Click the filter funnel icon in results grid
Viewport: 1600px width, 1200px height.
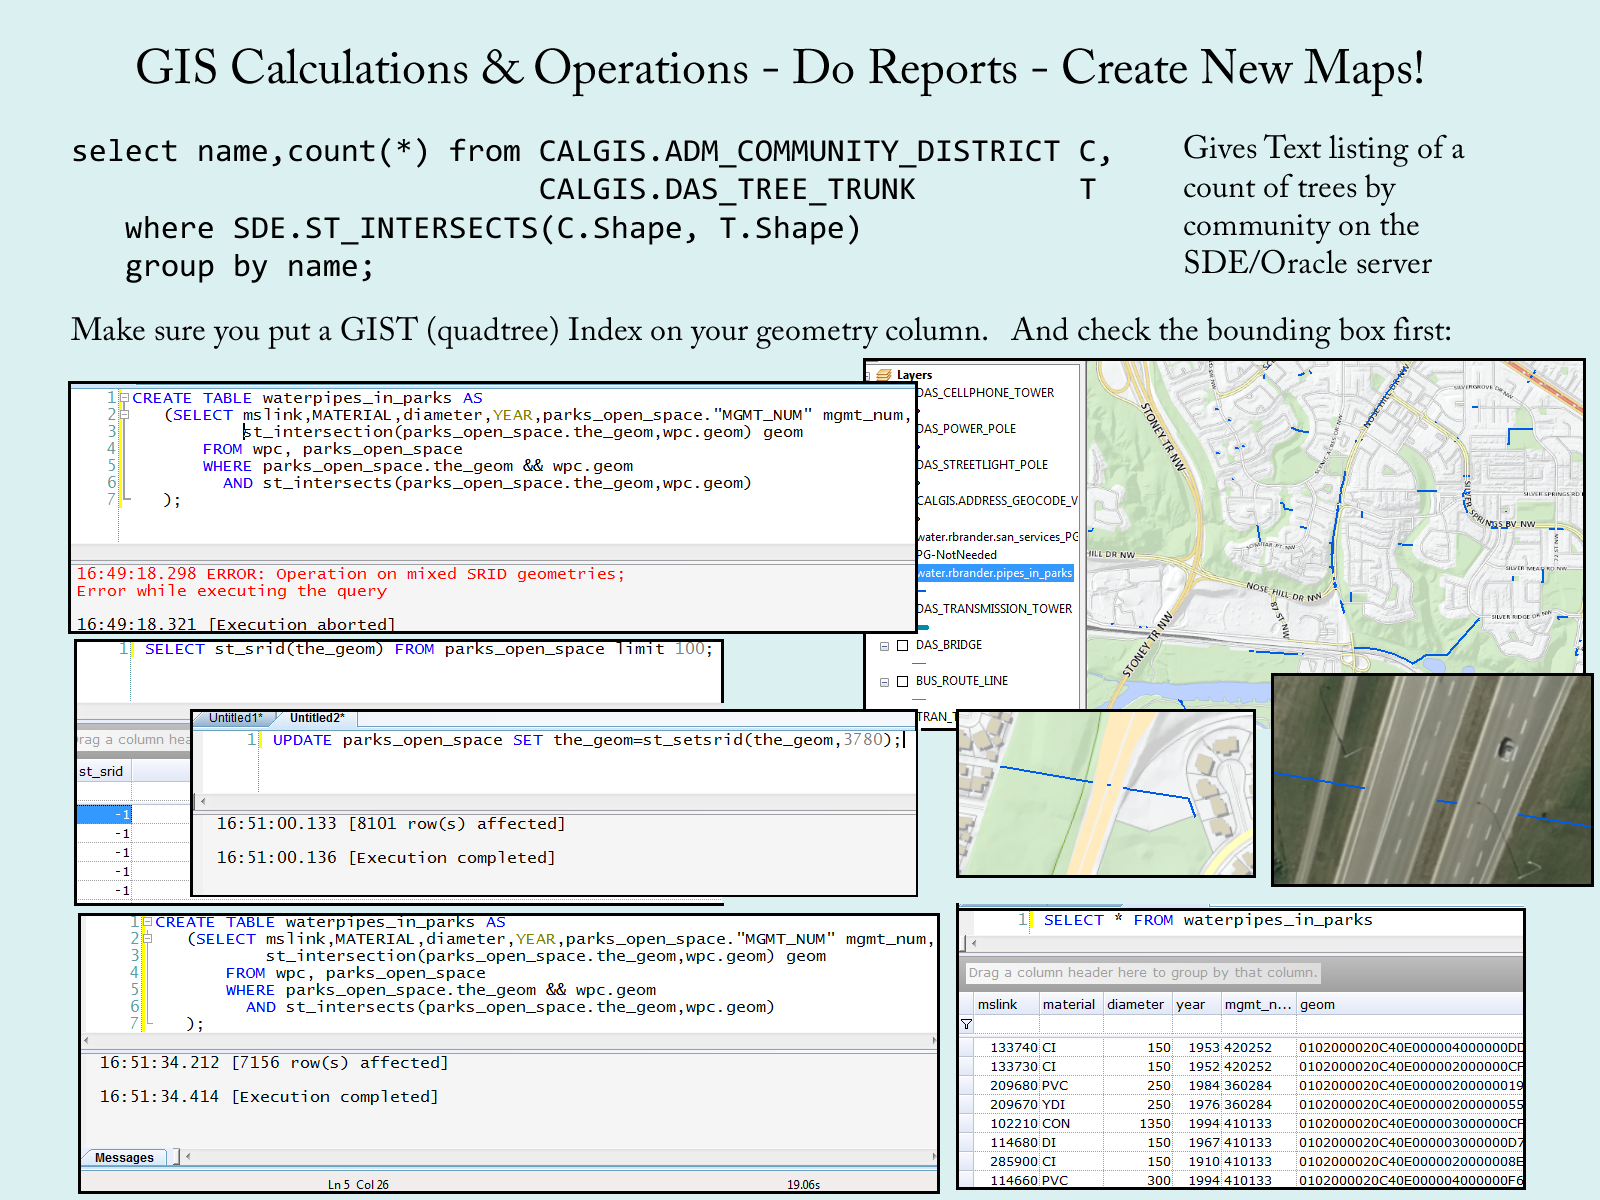click(x=966, y=1024)
